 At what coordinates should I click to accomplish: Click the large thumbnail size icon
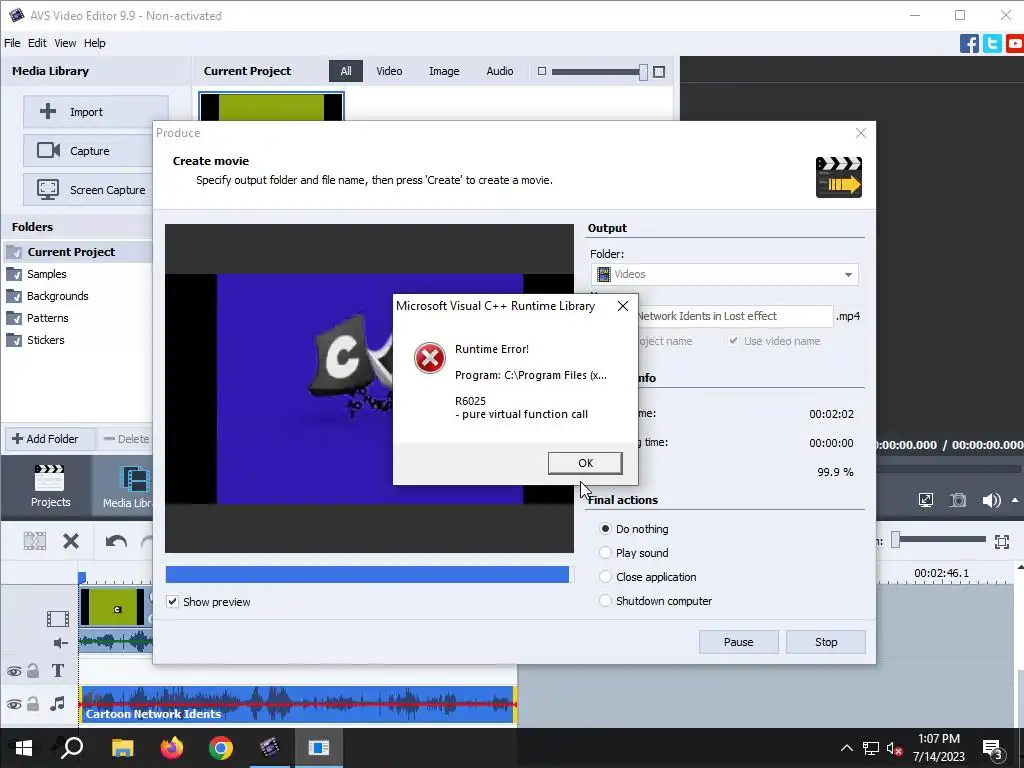point(659,72)
